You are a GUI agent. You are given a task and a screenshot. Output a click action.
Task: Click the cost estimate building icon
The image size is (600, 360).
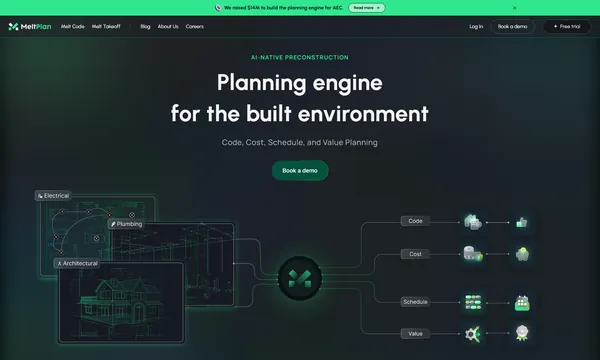[473, 254]
